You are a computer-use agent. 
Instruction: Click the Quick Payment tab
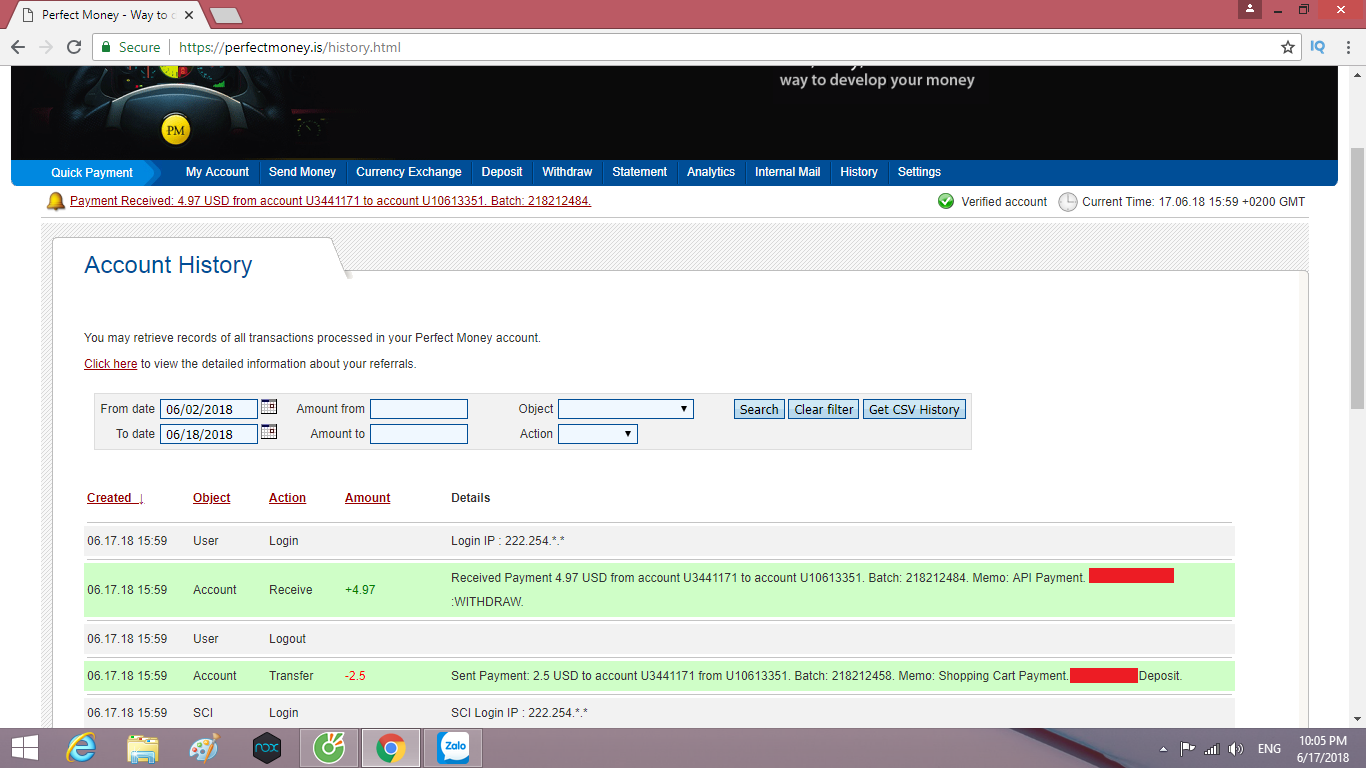92,173
